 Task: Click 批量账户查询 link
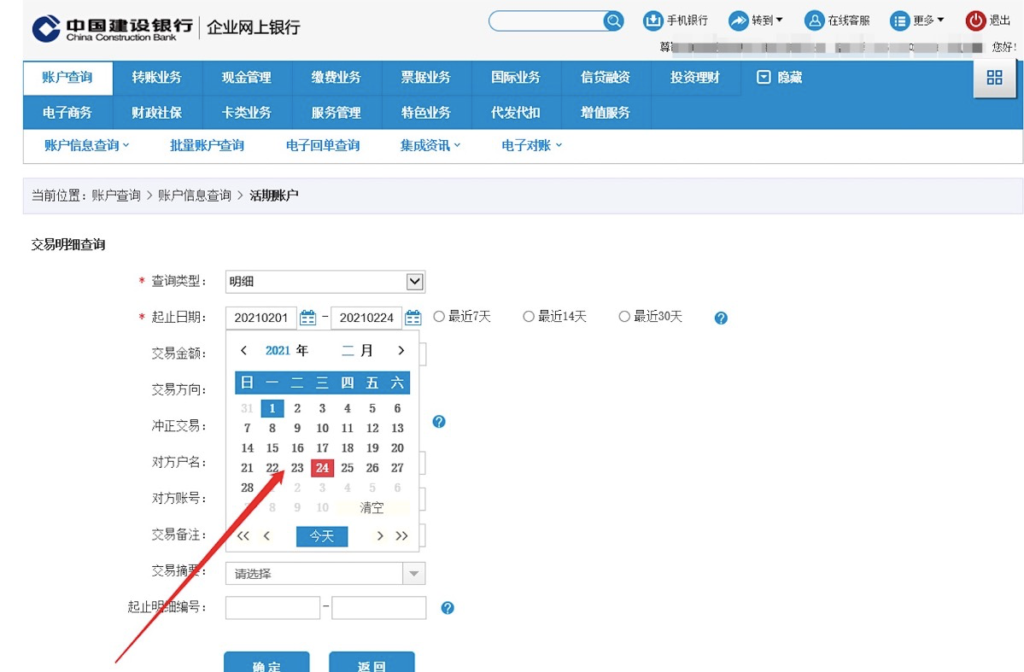207,146
